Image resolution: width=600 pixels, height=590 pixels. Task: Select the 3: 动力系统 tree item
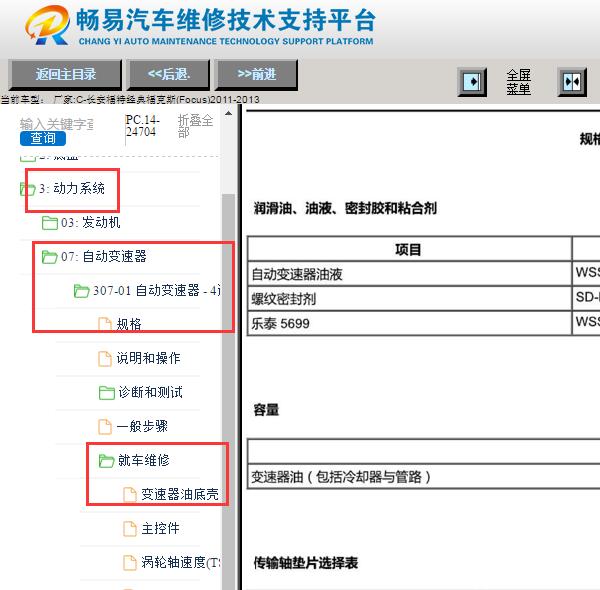point(72,189)
